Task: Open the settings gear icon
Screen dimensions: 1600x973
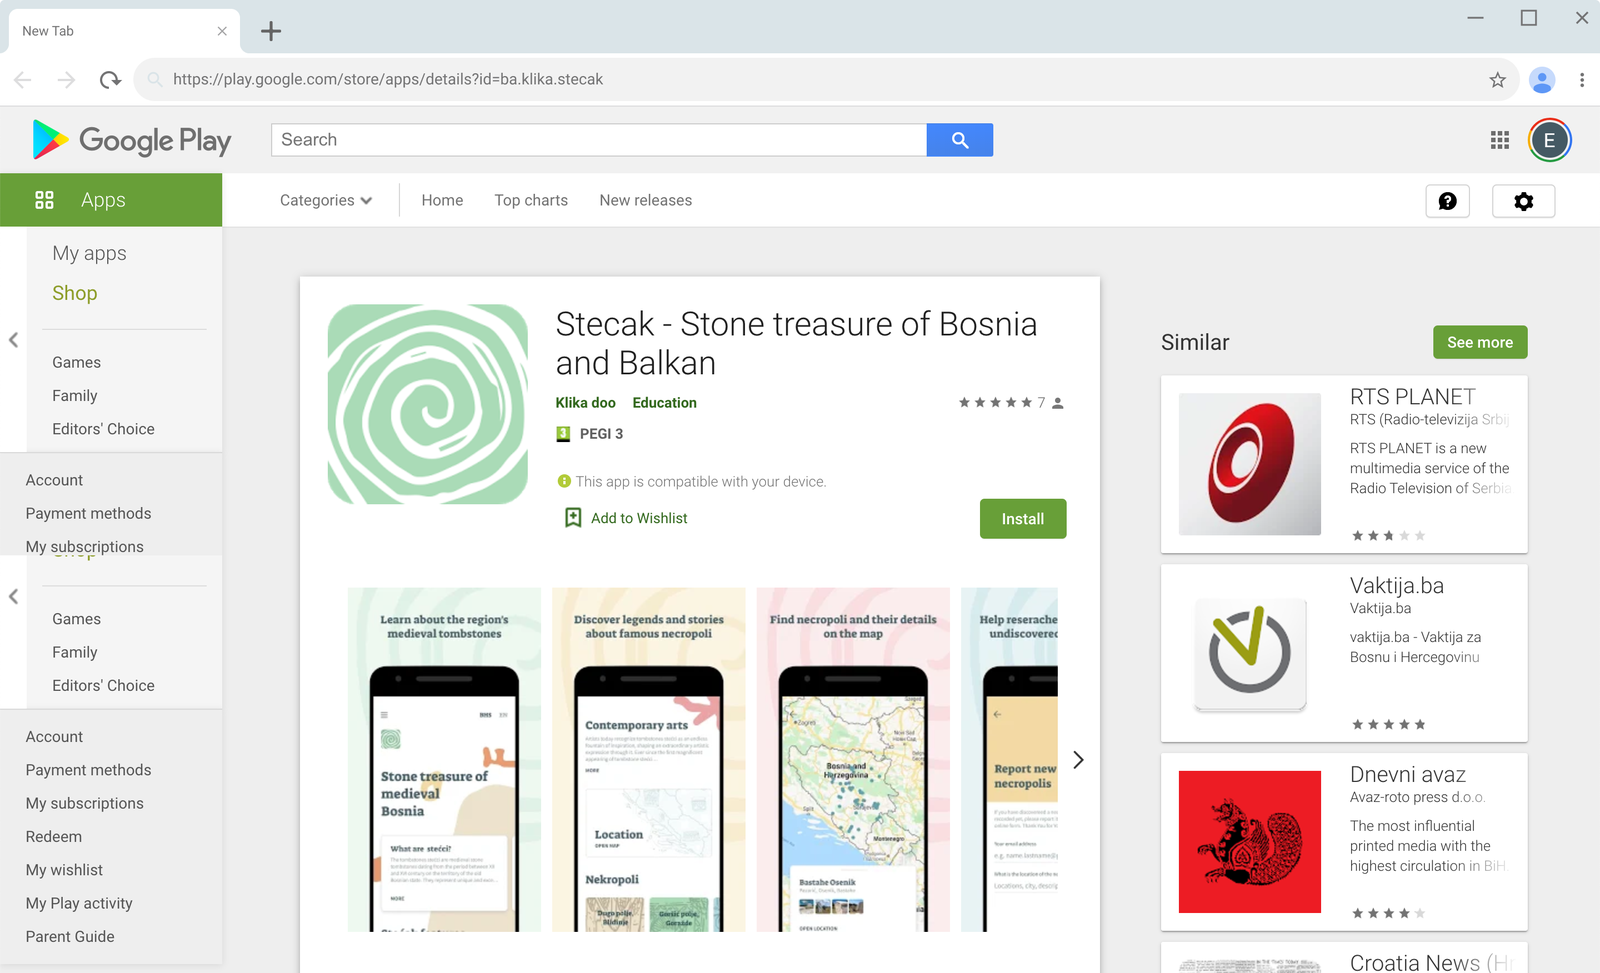Action: pyautogui.click(x=1523, y=201)
